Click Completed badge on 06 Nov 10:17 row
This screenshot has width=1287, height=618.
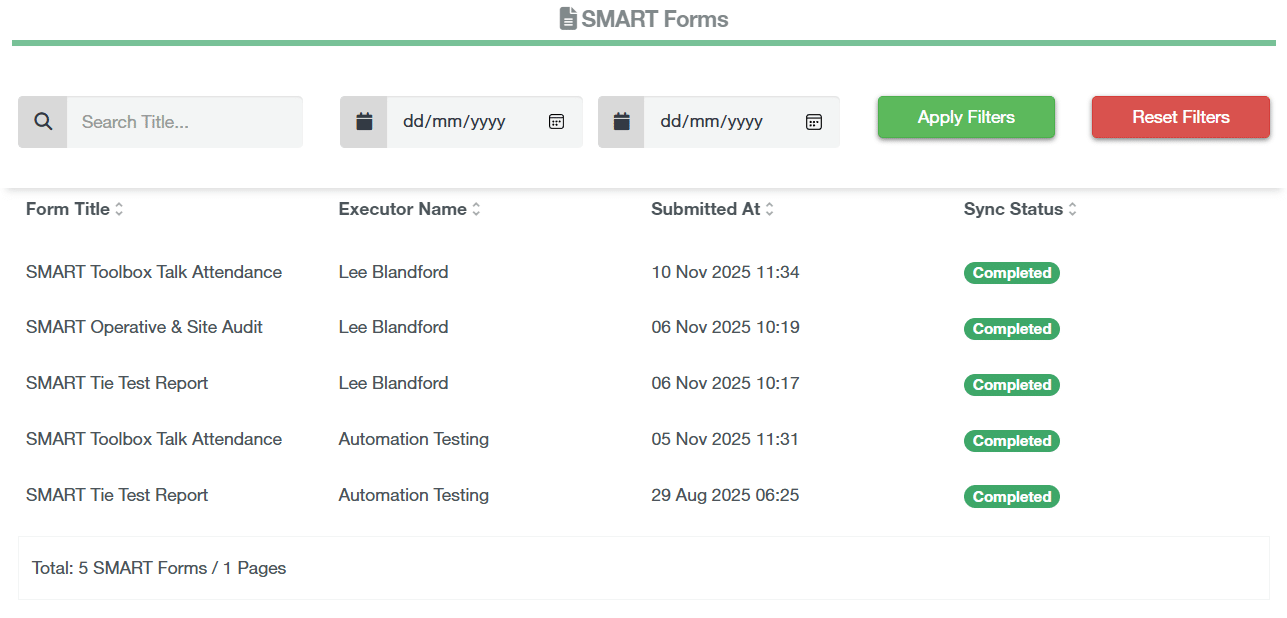1011,385
